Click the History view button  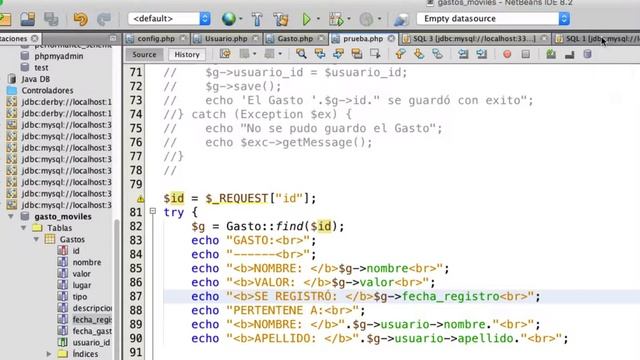click(187, 54)
